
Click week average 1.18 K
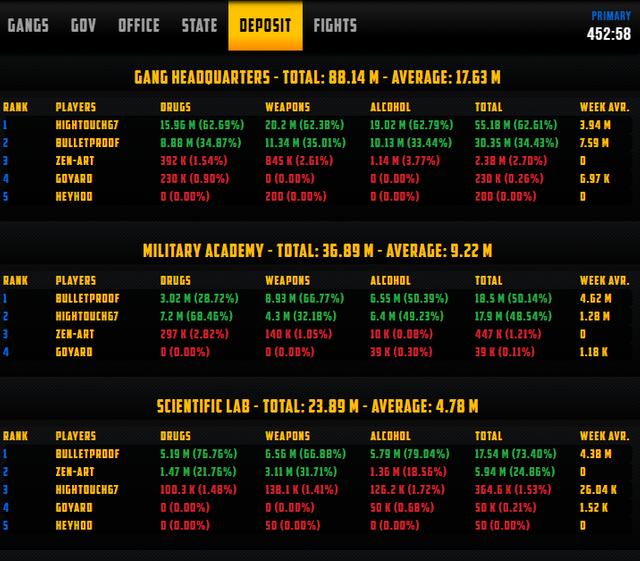pos(593,352)
